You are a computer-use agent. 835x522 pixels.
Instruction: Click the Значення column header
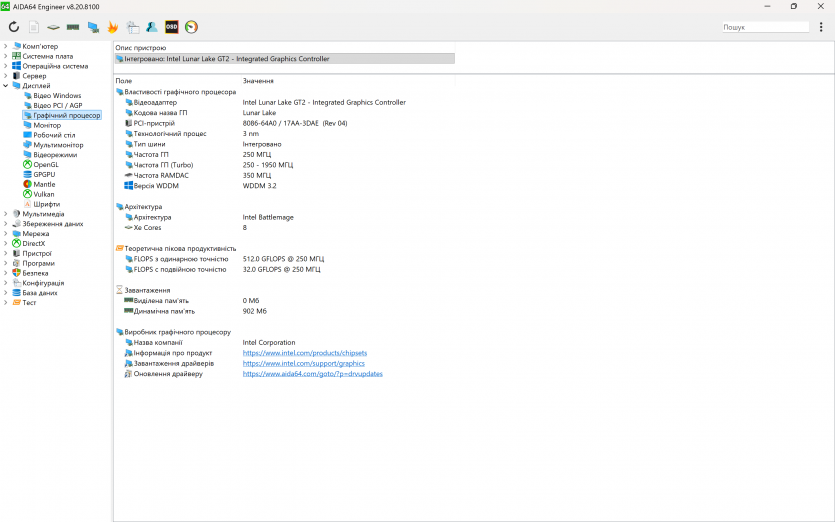pyautogui.click(x=258, y=81)
